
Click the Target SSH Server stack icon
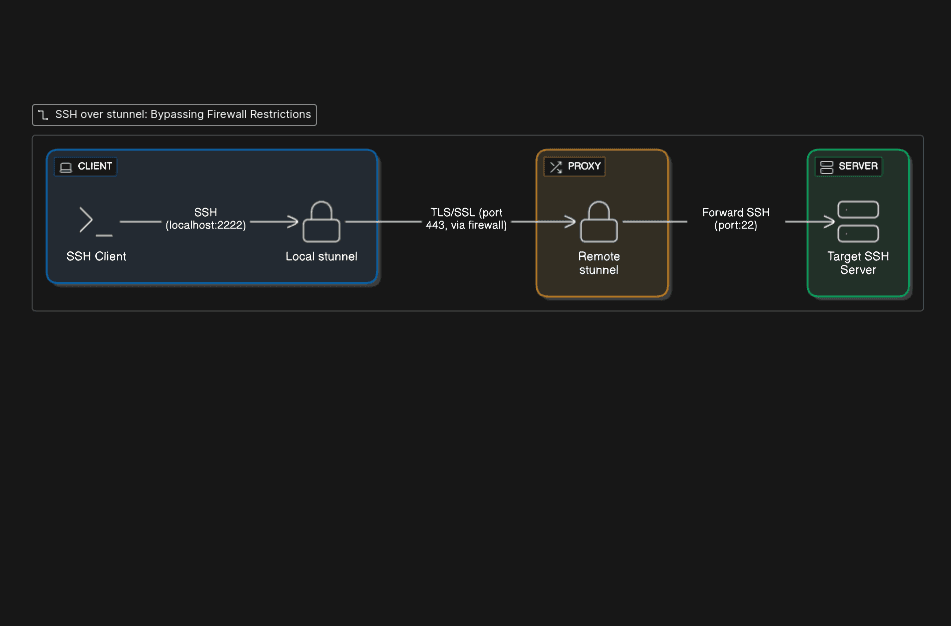(858, 221)
